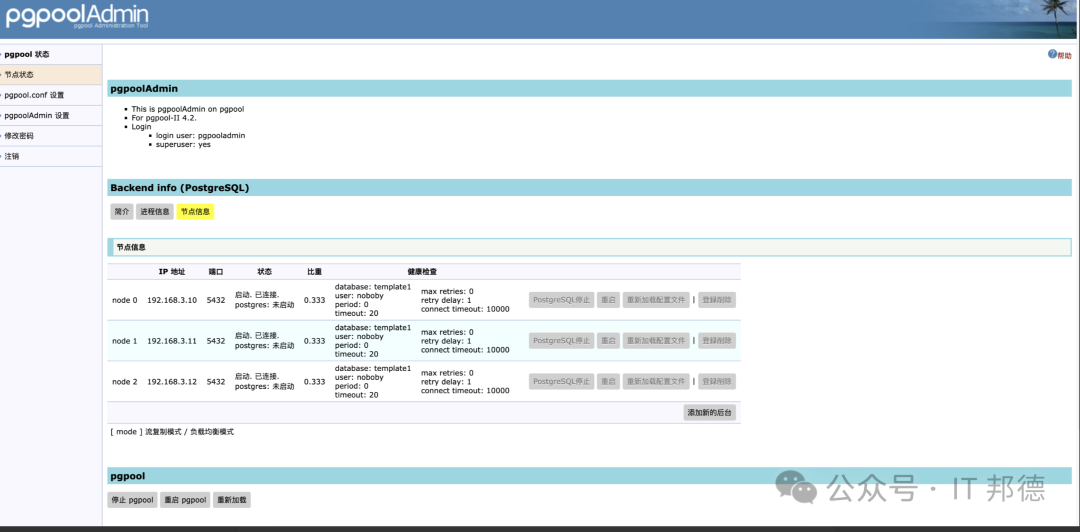Click the 重启 pgpool button

coord(185,500)
